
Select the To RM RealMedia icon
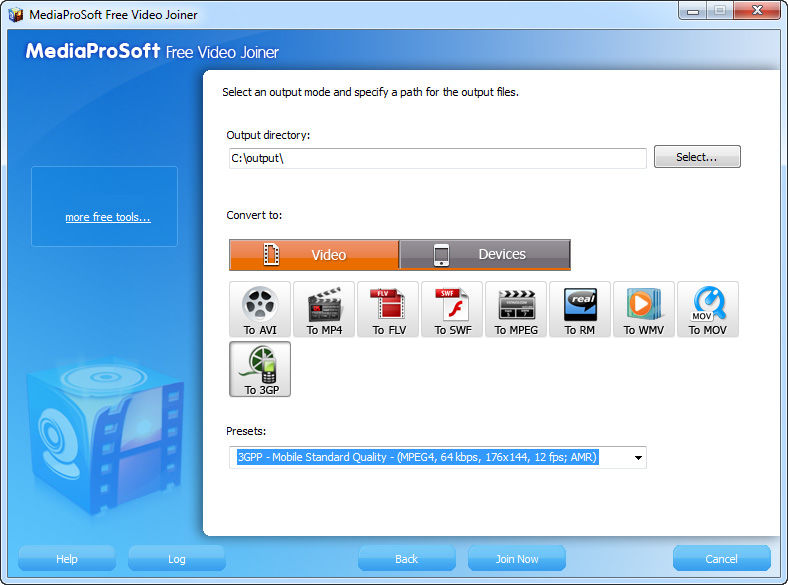coord(580,309)
